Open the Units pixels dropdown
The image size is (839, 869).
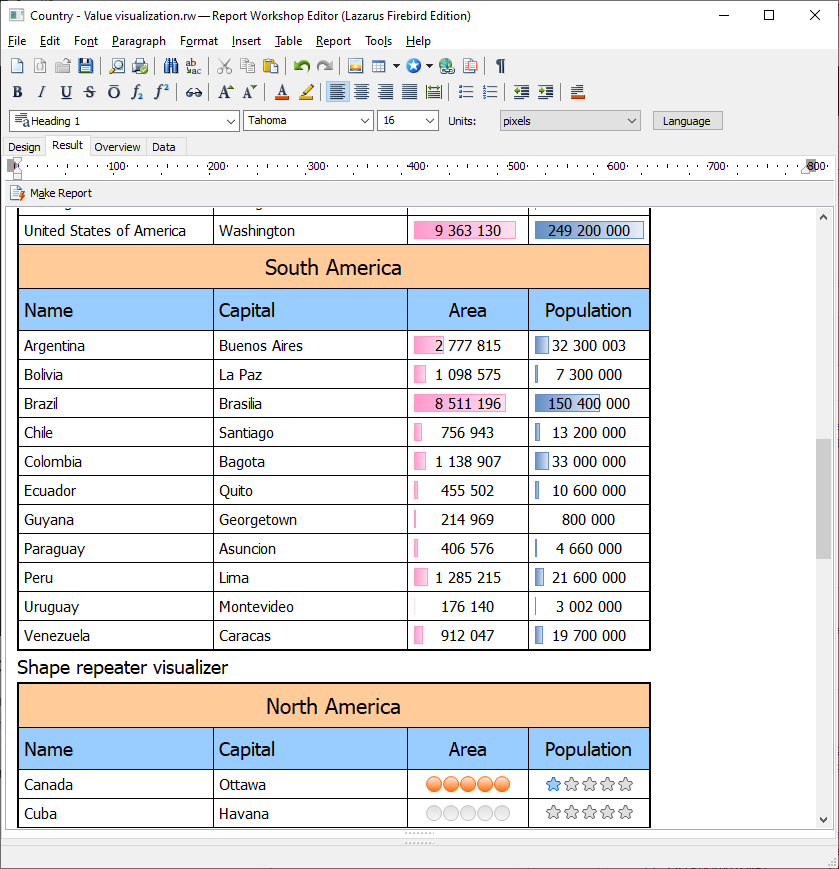[631, 121]
